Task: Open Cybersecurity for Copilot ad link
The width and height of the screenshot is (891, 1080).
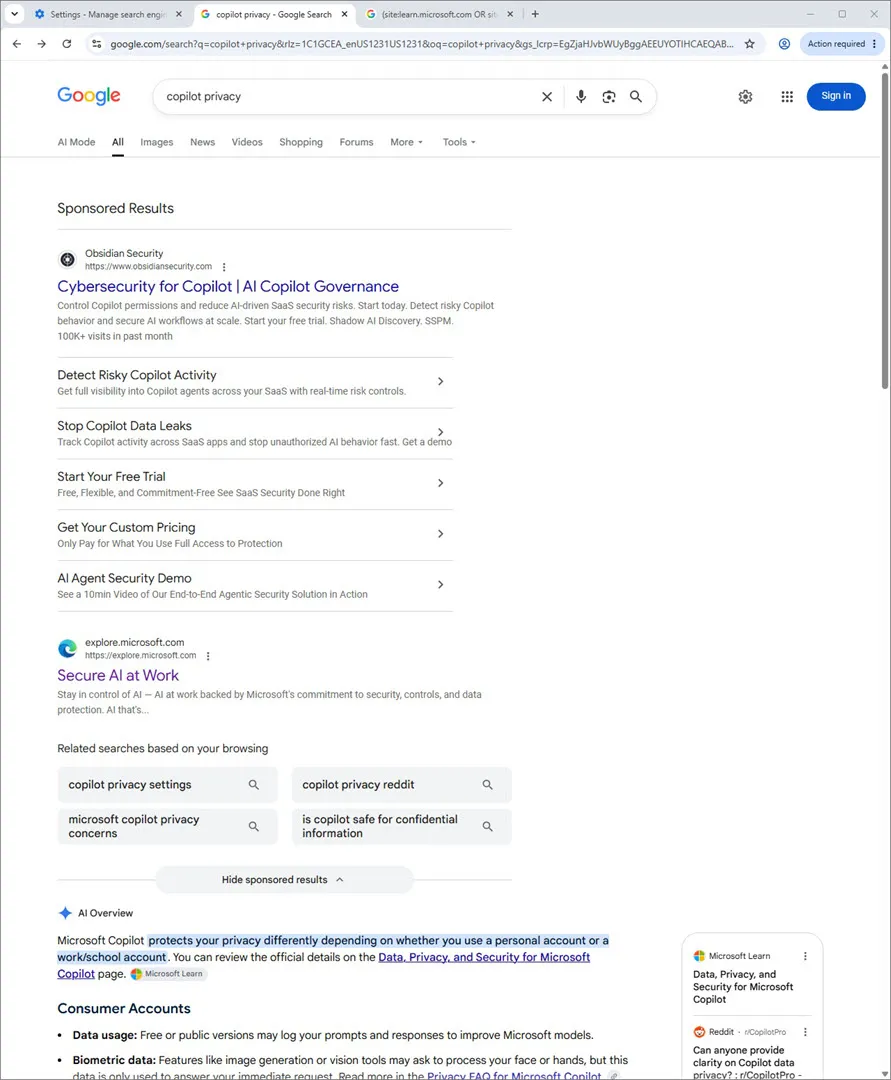Action: click(x=228, y=287)
